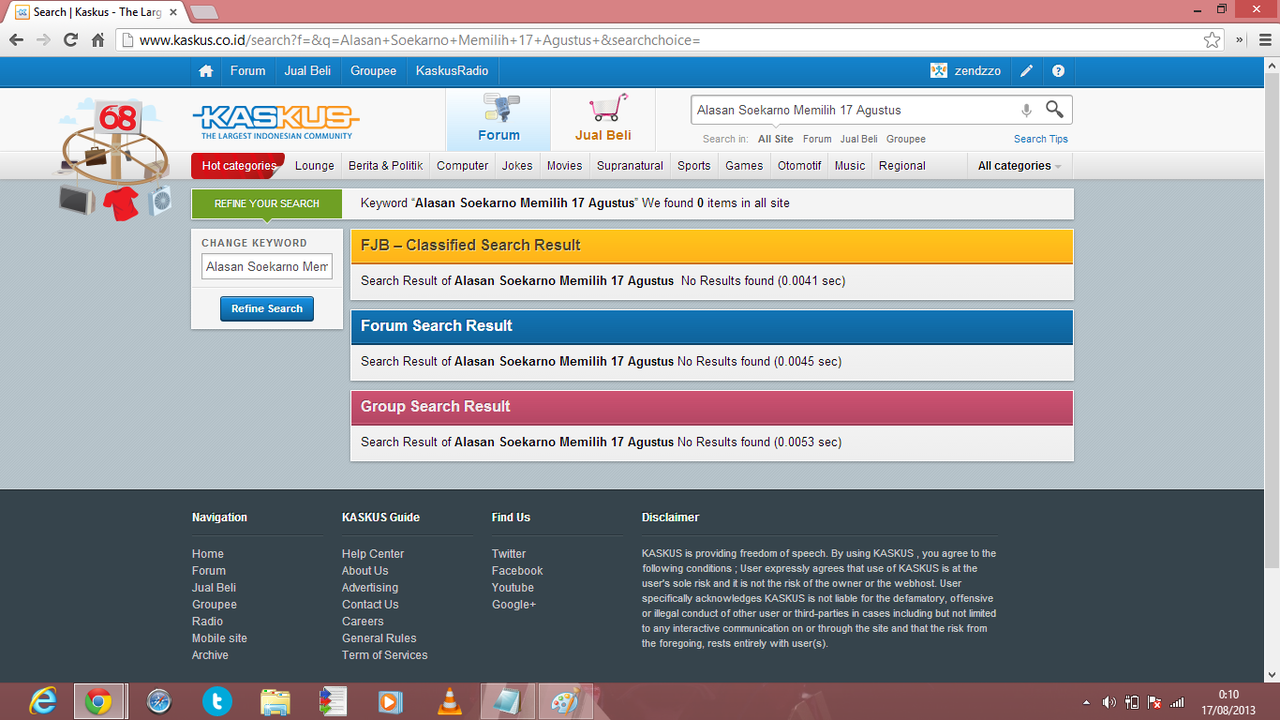Image resolution: width=1280 pixels, height=720 pixels.
Task: Click the browser back arrow
Action: coord(16,40)
